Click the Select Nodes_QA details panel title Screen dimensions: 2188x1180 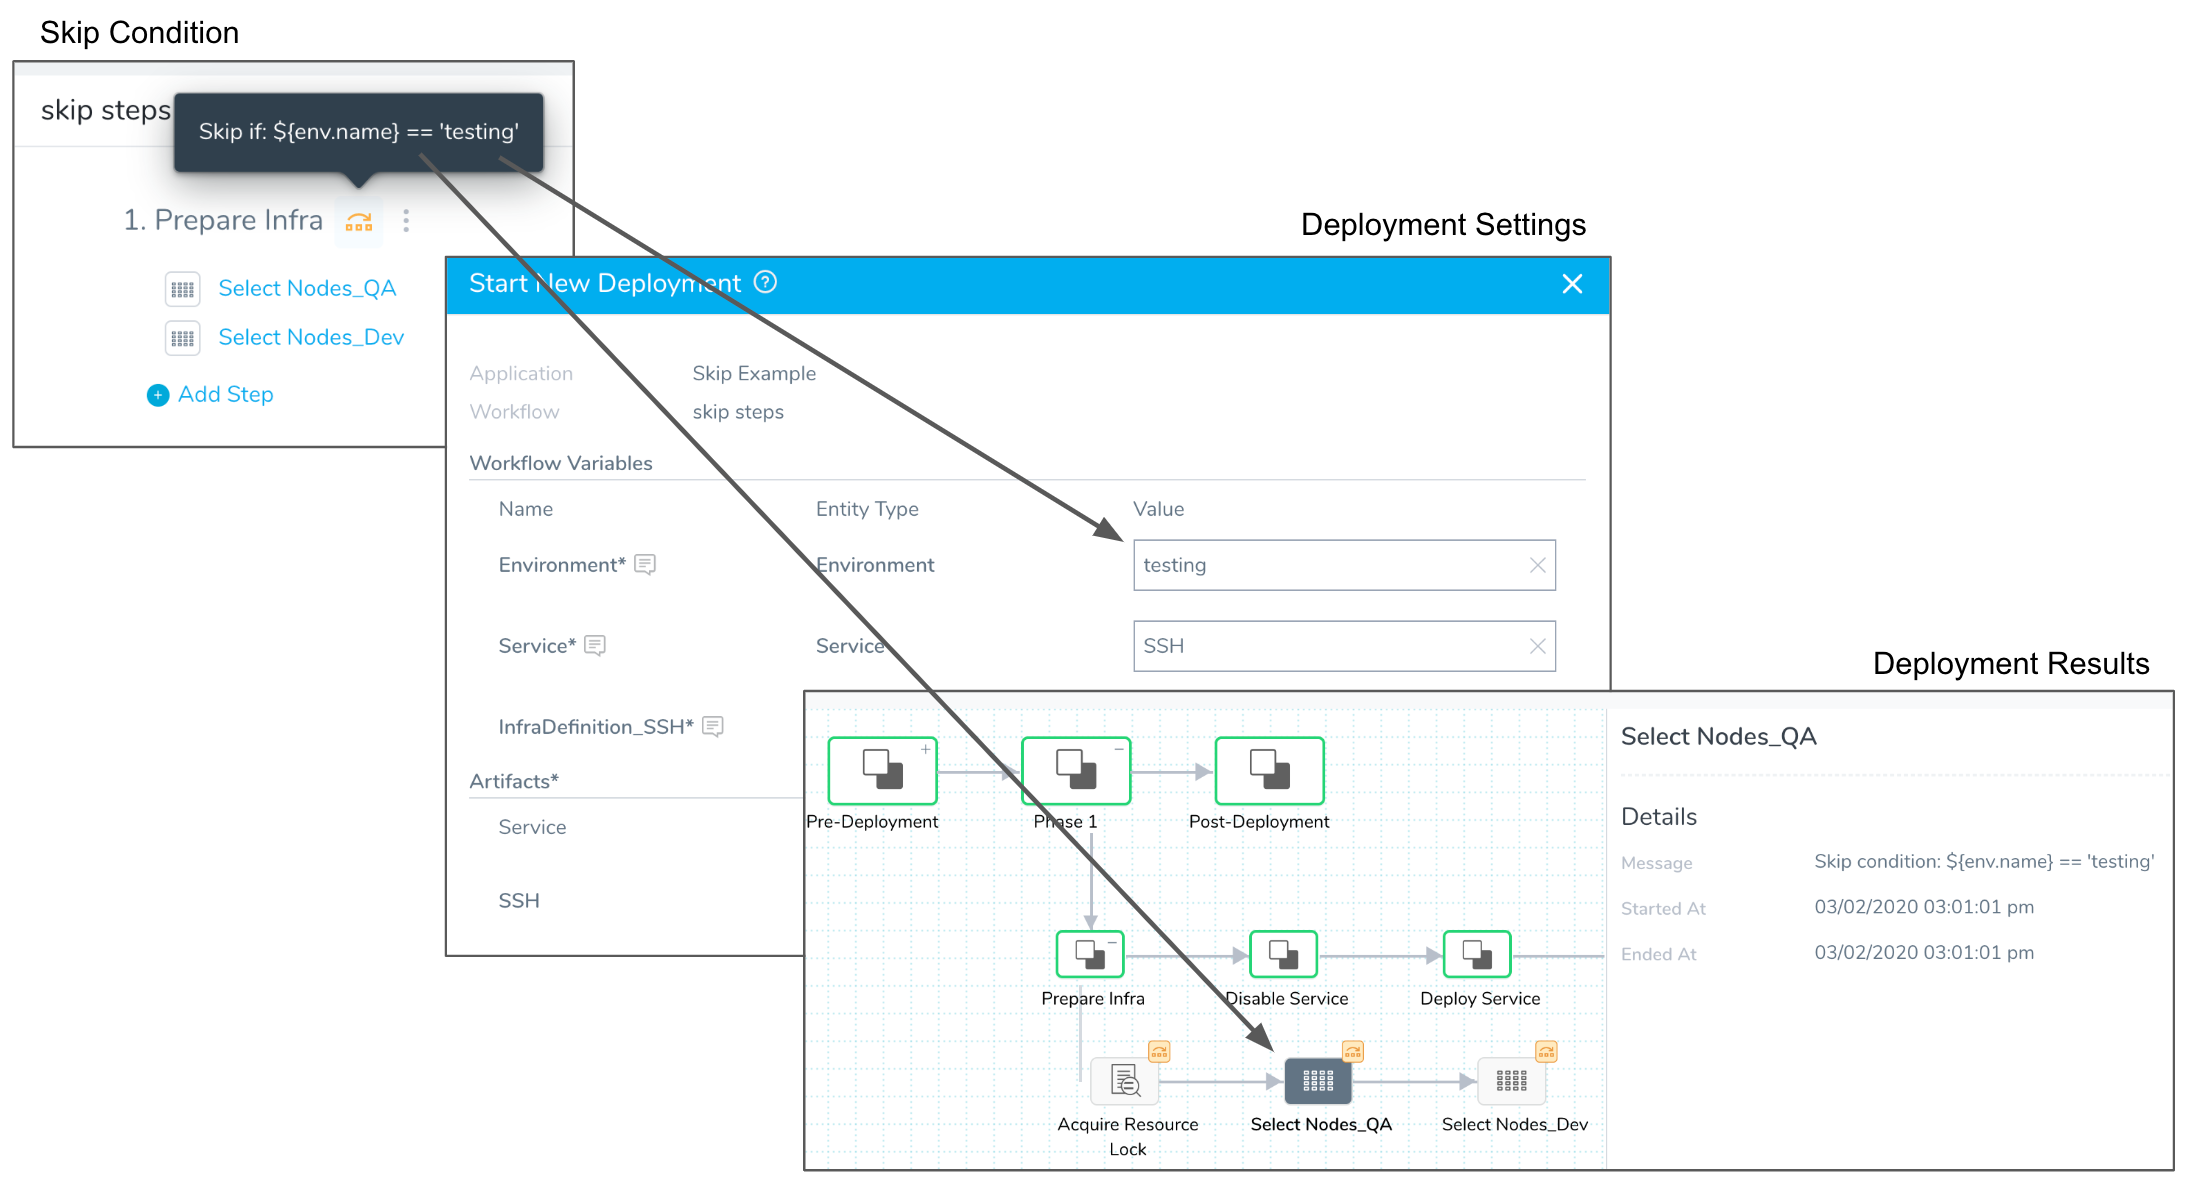(1718, 737)
